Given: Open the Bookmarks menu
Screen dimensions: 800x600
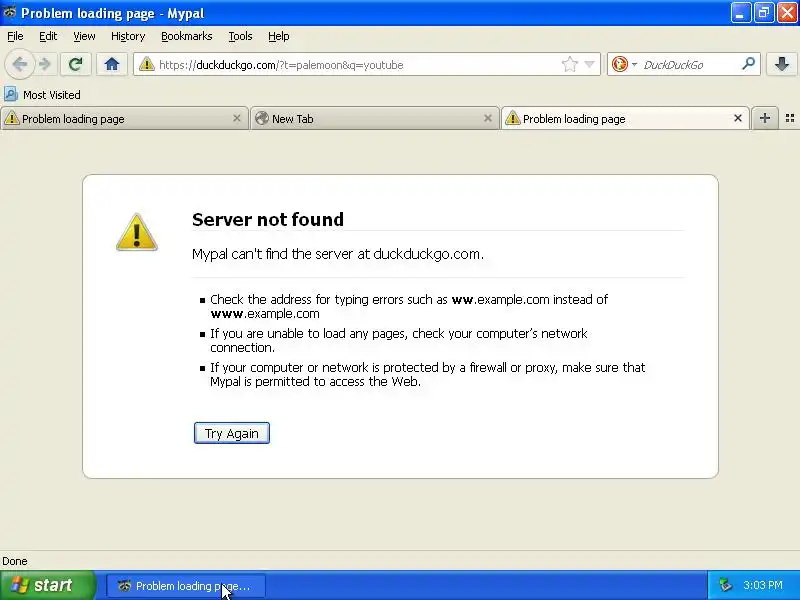Looking at the screenshot, I should pos(186,36).
